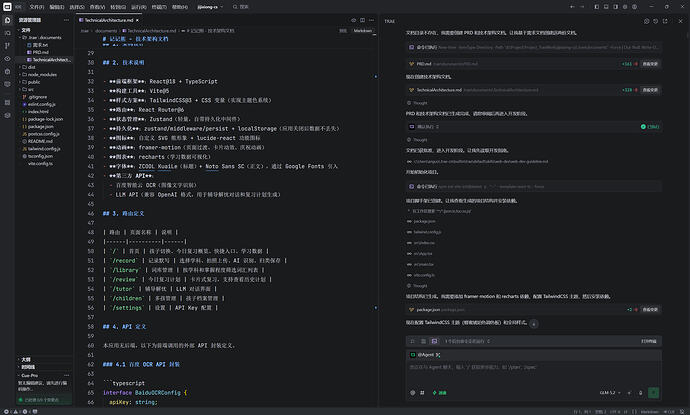Open Explorer panel more-actions ellipsis
Image resolution: width=690 pixels, height=415 pixels.
[x=66, y=20]
